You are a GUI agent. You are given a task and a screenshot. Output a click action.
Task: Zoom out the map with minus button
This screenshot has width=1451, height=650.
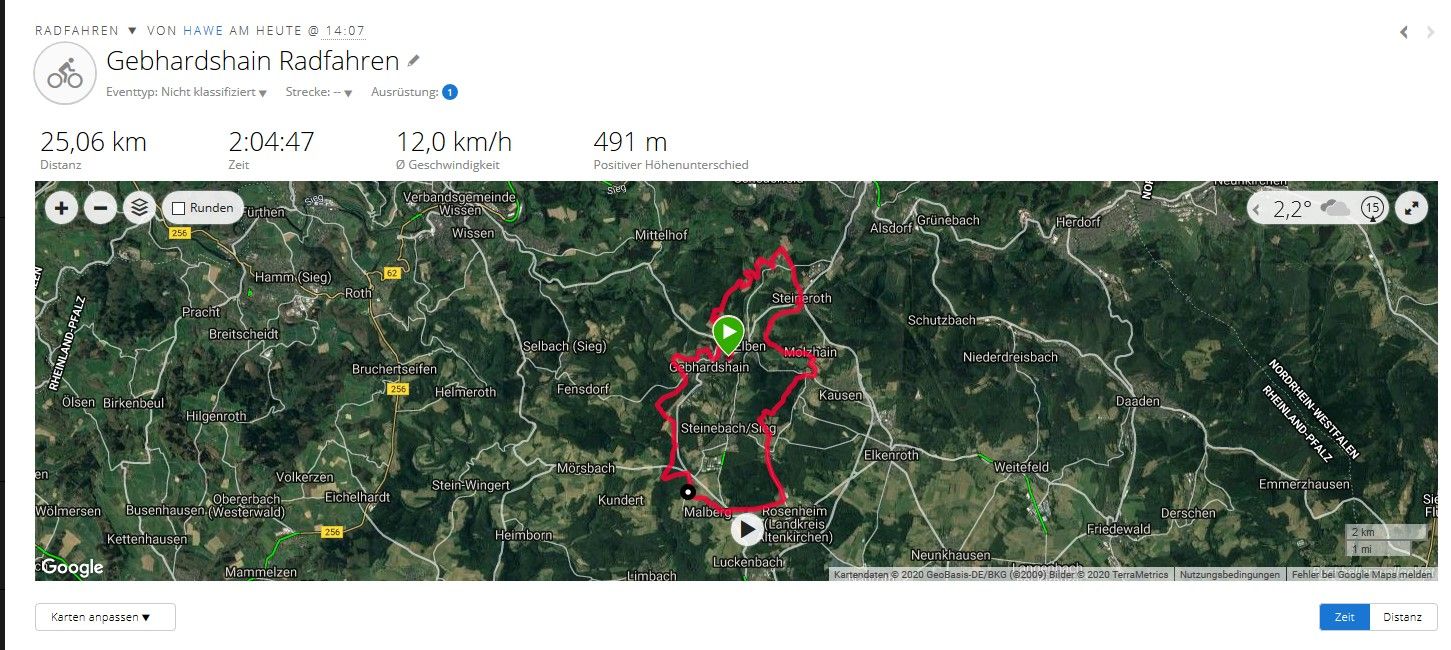pyautogui.click(x=100, y=208)
